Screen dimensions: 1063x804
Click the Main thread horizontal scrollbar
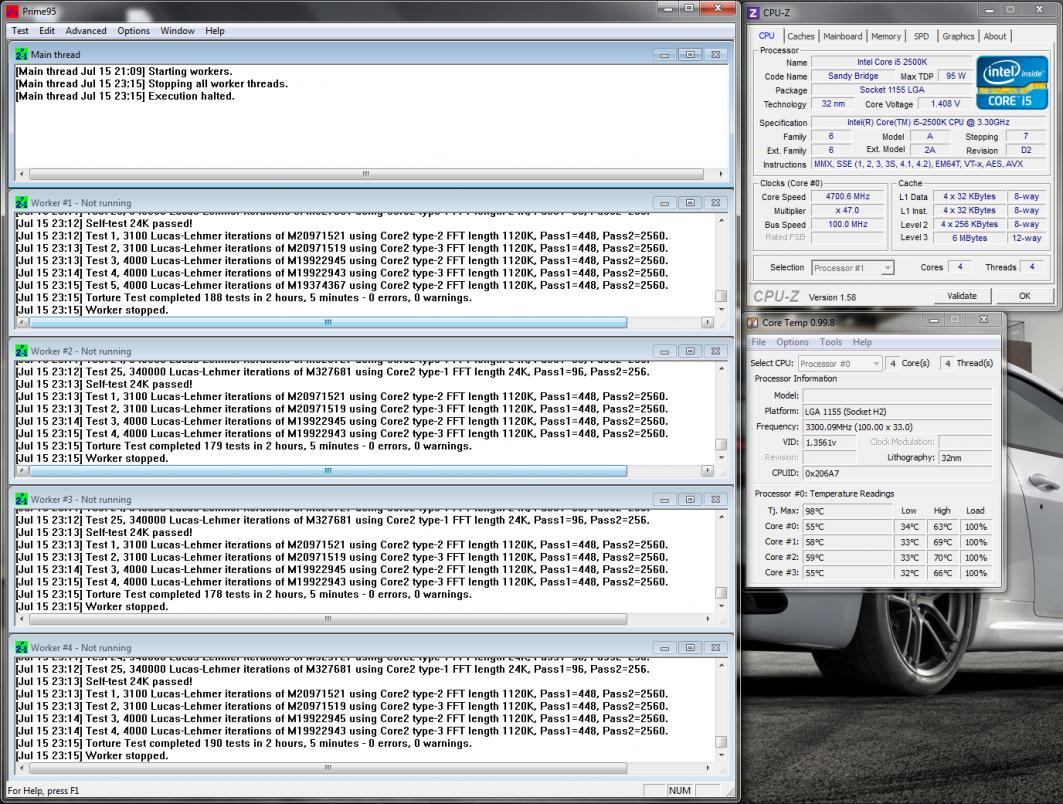point(366,174)
